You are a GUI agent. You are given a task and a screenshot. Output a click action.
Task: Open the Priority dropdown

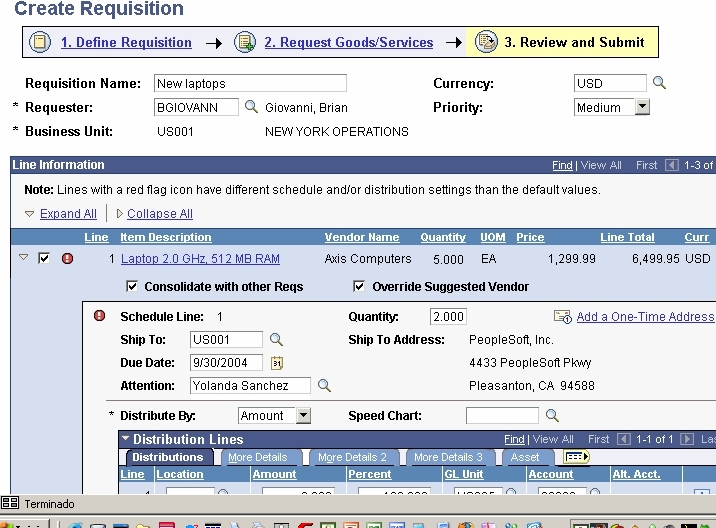coord(642,107)
